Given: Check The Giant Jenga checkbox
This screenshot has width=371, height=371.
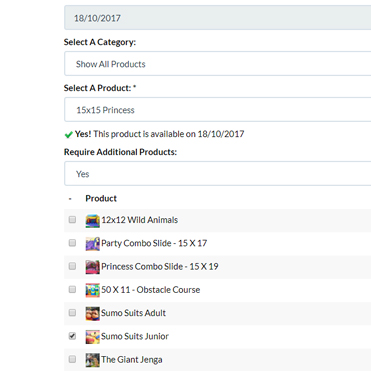Looking at the screenshot, I should [x=72, y=359].
